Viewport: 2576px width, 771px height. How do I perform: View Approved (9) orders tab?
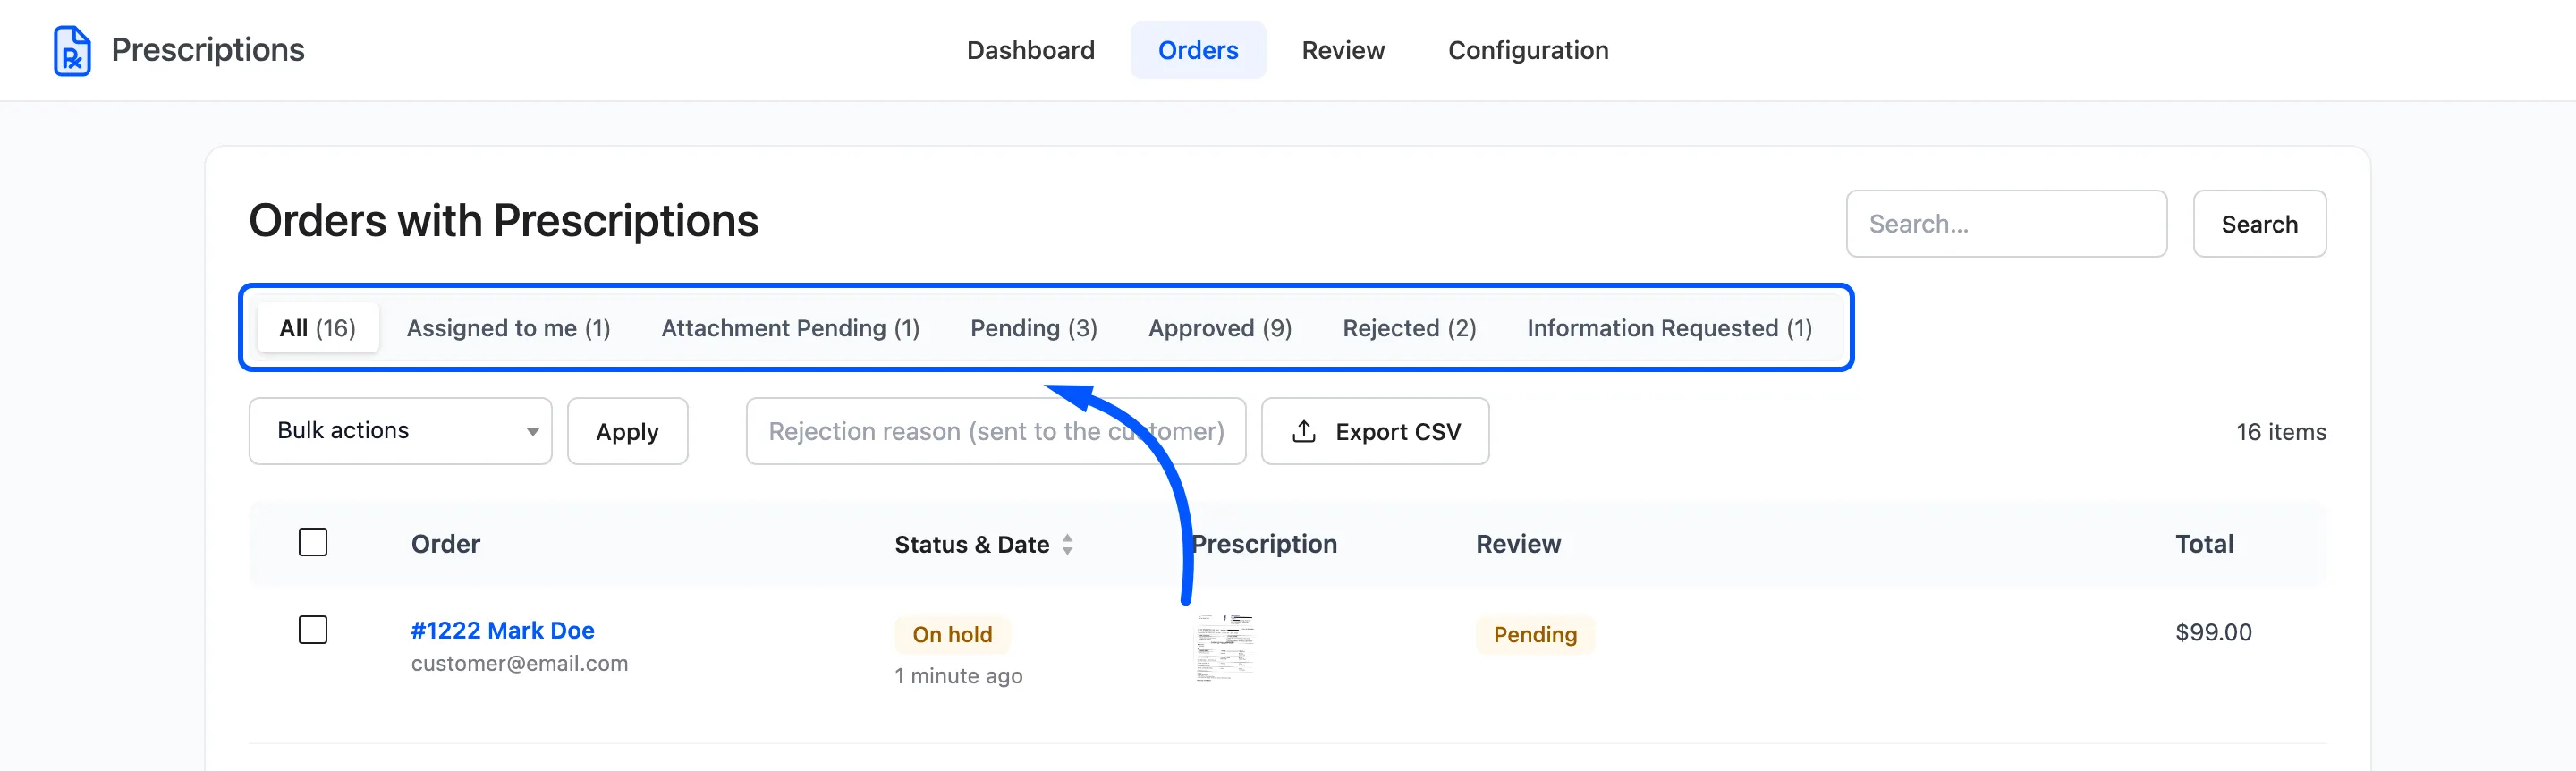click(x=1220, y=328)
